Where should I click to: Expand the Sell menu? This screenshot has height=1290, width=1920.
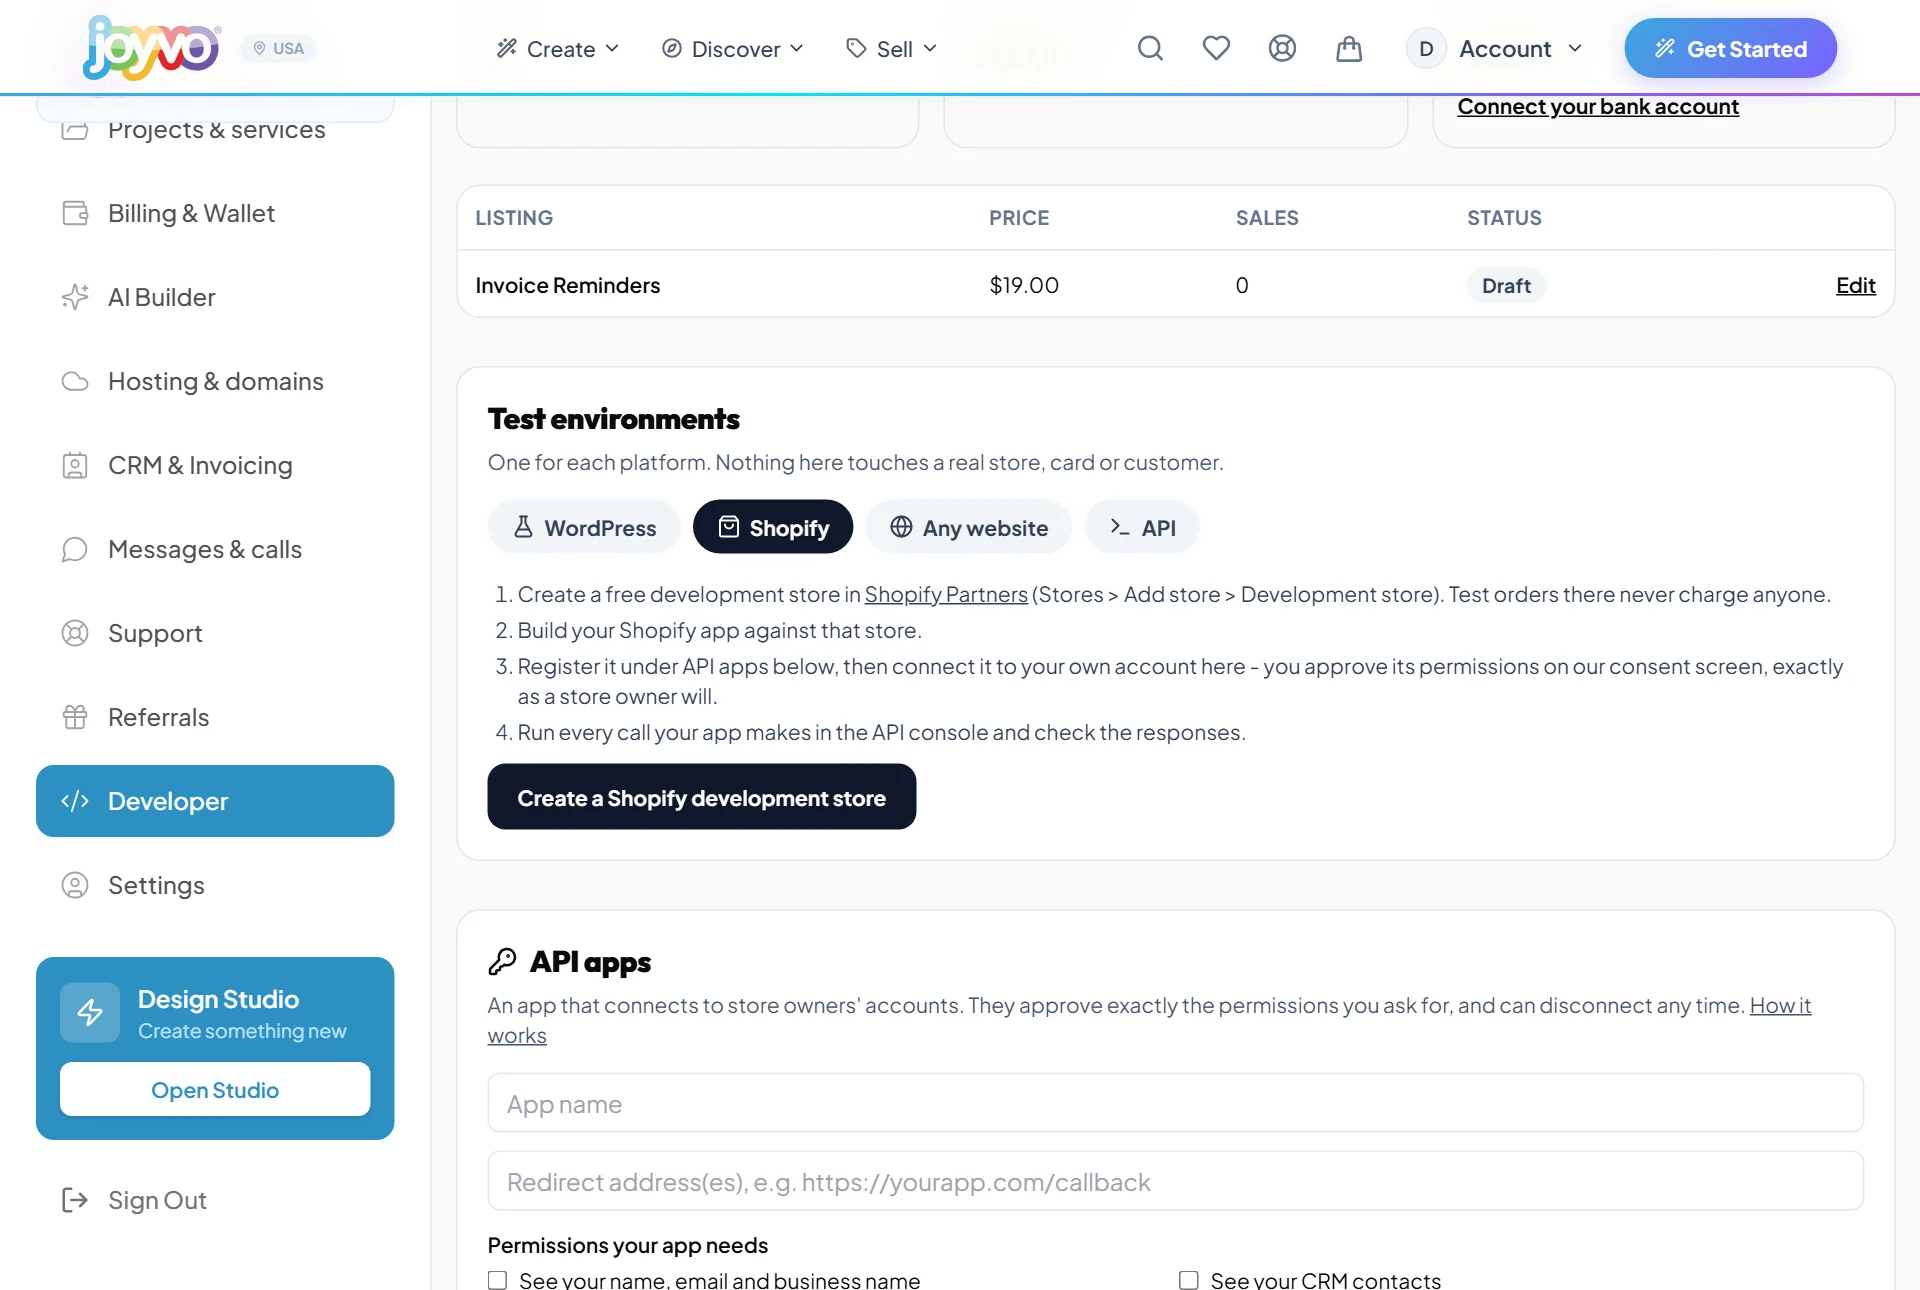coord(891,48)
